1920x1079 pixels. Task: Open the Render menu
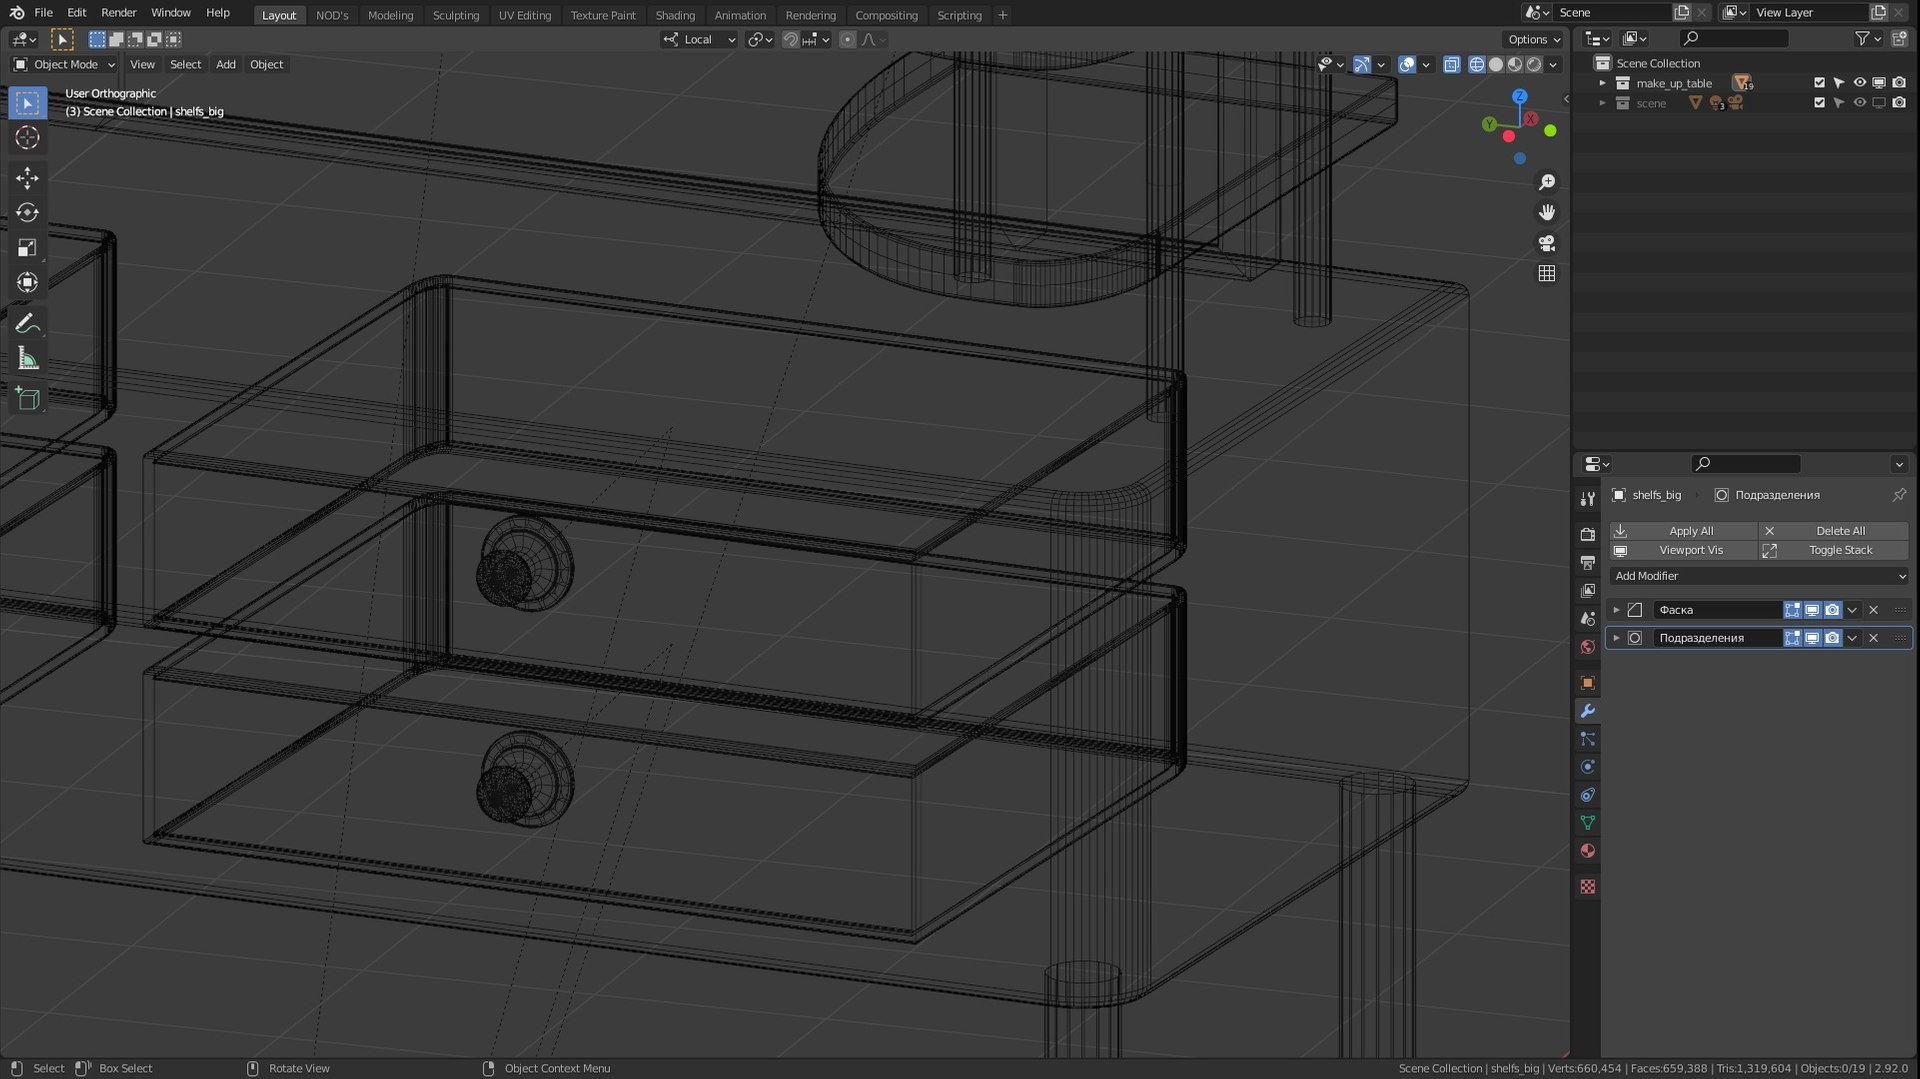[x=118, y=13]
